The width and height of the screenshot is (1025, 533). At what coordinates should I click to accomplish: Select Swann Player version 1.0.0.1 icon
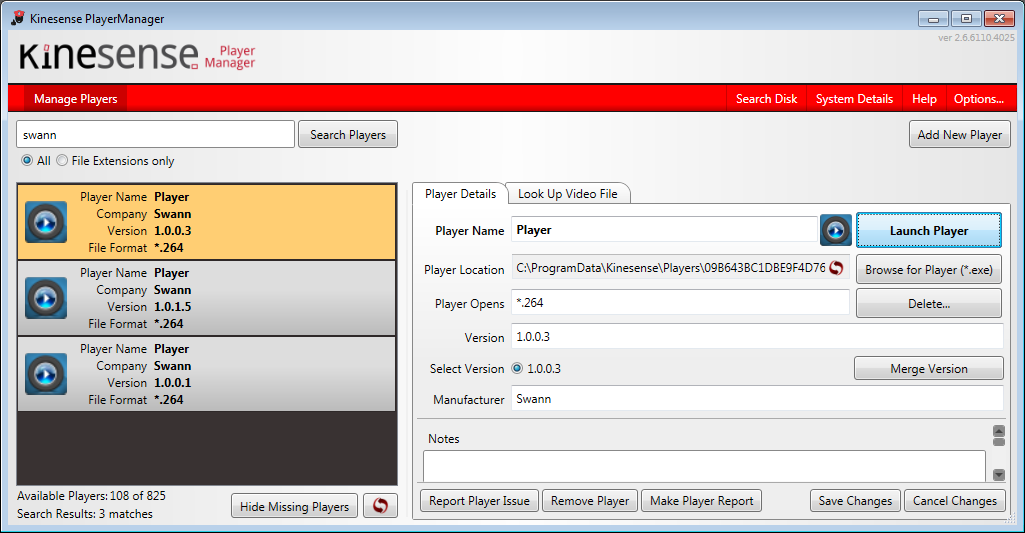(46, 374)
